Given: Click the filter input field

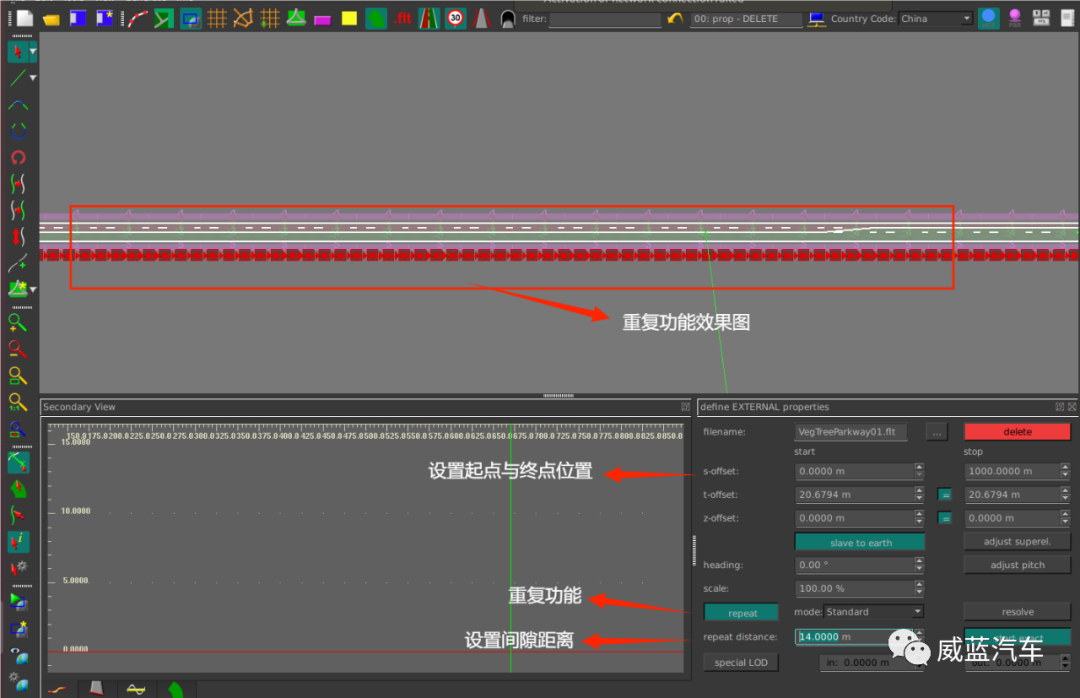Looking at the screenshot, I should click(x=605, y=19).
